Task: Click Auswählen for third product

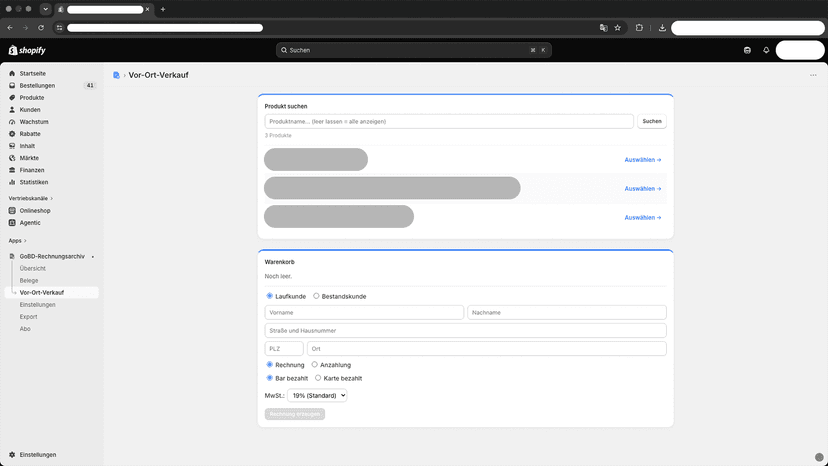Action: point(643,218)
